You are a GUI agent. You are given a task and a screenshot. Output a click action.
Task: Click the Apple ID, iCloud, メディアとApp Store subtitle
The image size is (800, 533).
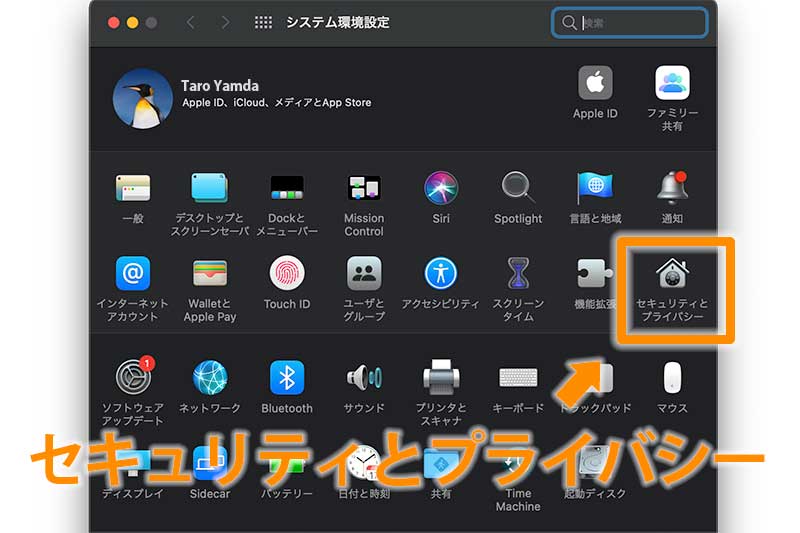tap(277, 103)
